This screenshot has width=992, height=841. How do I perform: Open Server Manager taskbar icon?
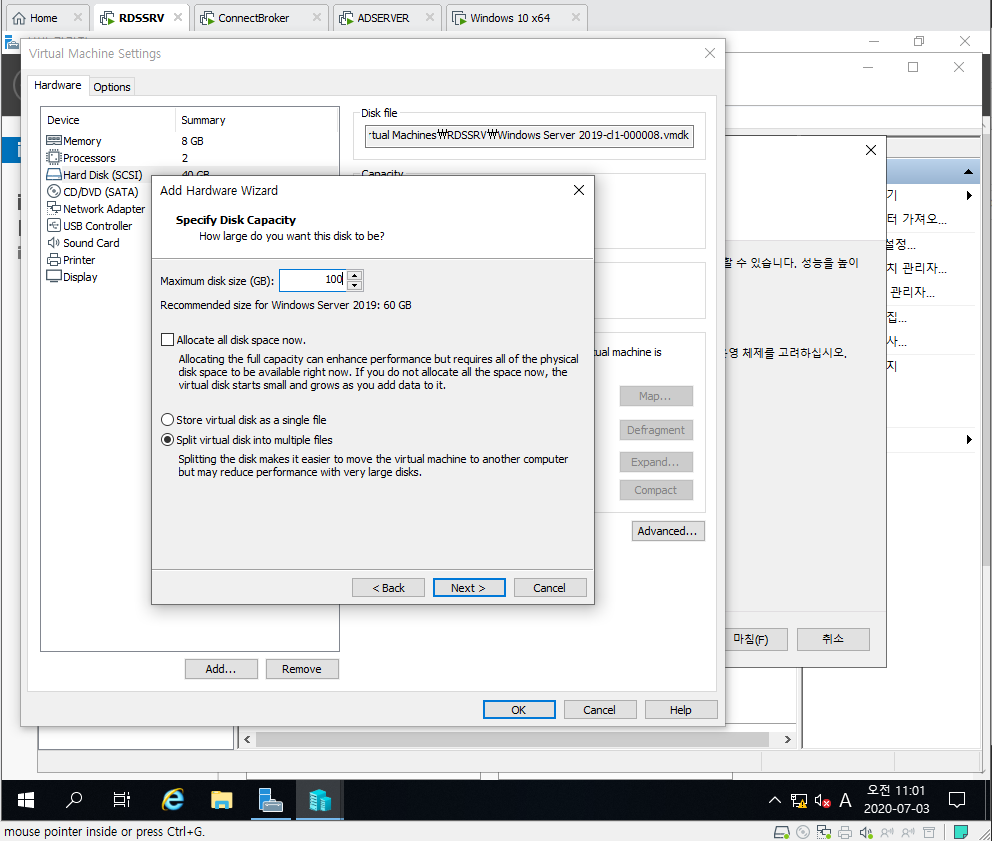(x=270, y=801)
